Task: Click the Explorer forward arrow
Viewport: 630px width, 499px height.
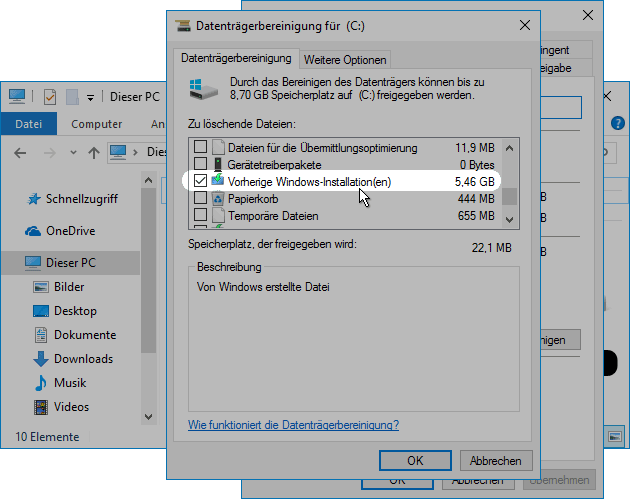Action: tap(50, 153)
